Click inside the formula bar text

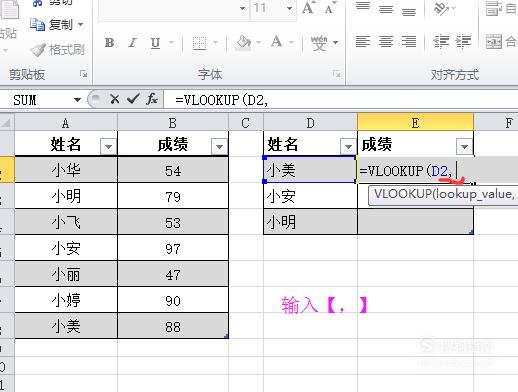click(341, 100)
